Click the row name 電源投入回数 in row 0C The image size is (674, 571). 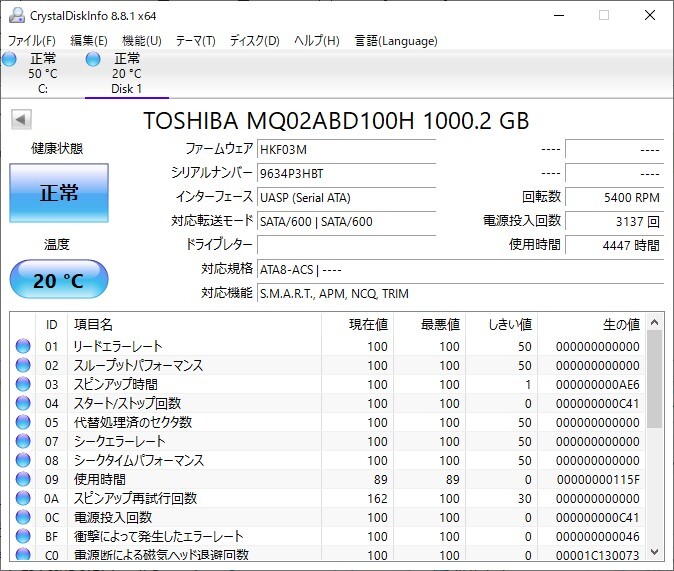click(113, 517)
